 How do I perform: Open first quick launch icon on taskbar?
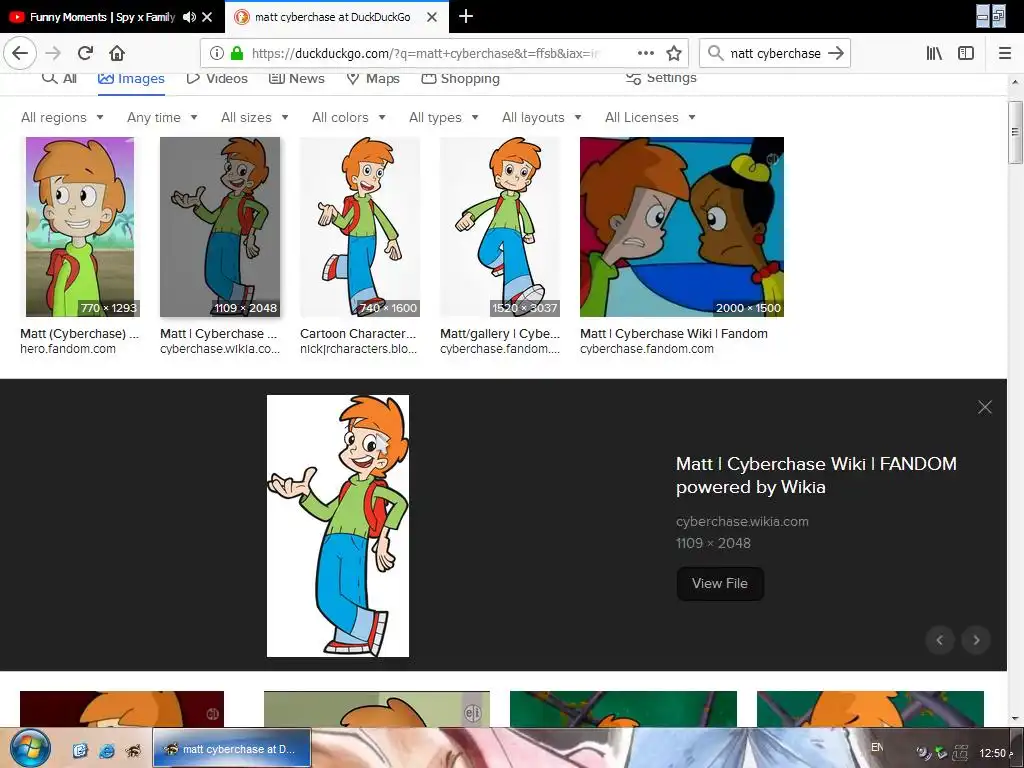(x=80, y=750)
